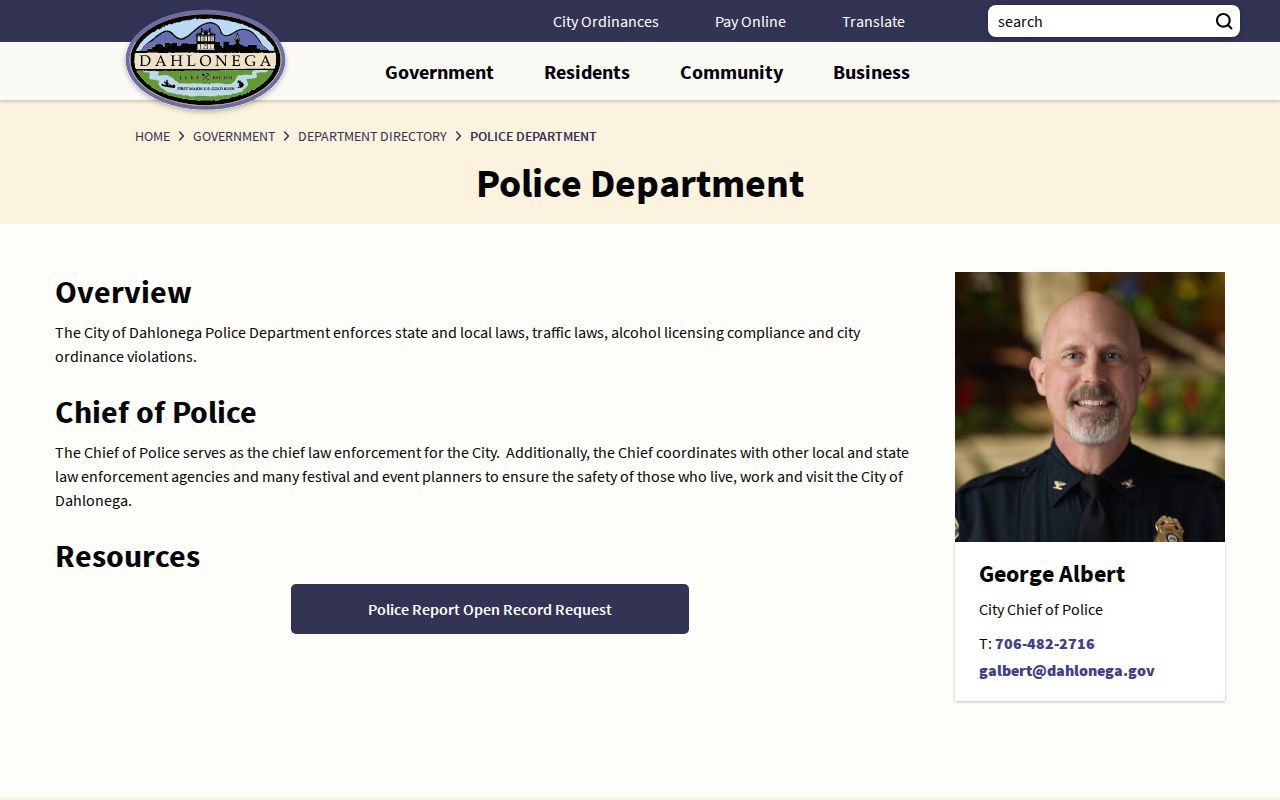Go to HOME breadcrumb
This screenshot has height=800, width=1280.
pyautogui.click(x=153, y=136)
